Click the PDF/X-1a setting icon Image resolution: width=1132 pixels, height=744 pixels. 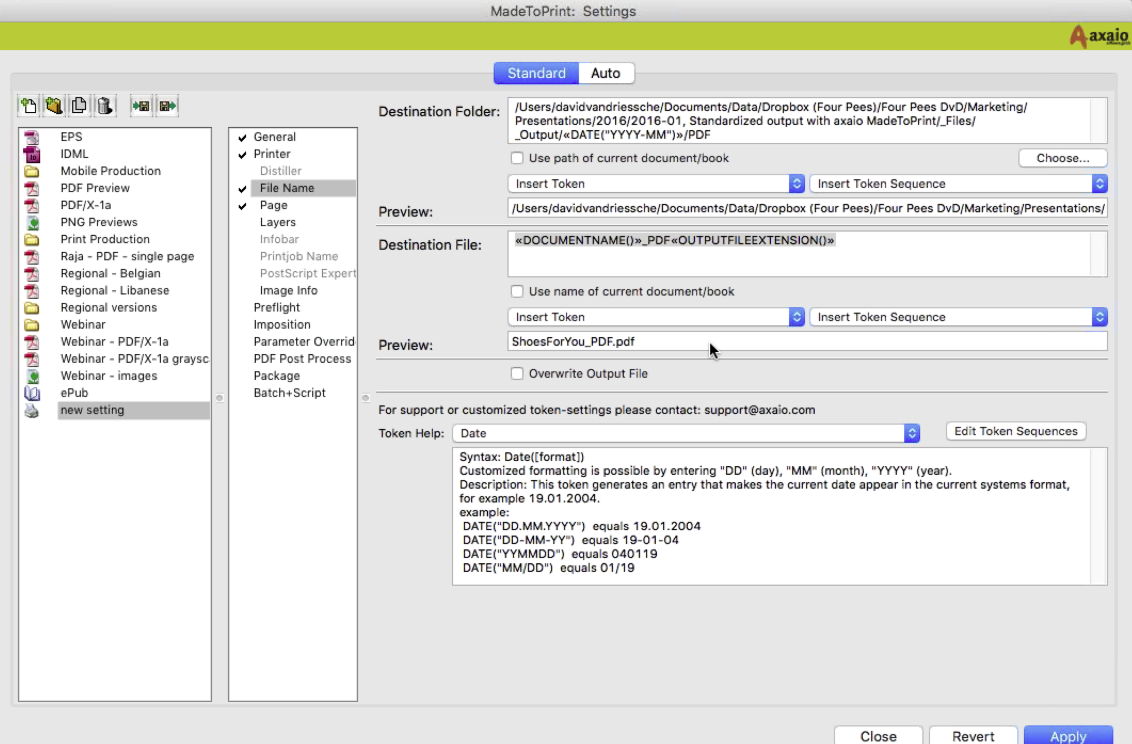coord(32,206)
